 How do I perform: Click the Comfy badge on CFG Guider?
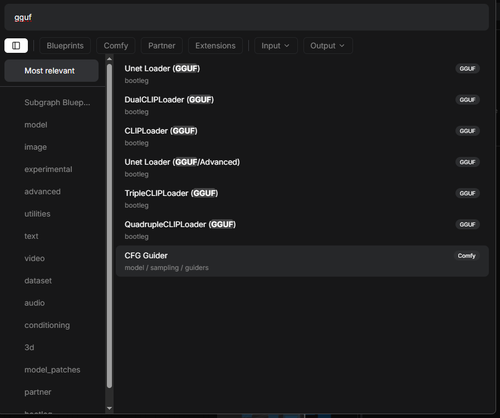click(x=466, y=256)
